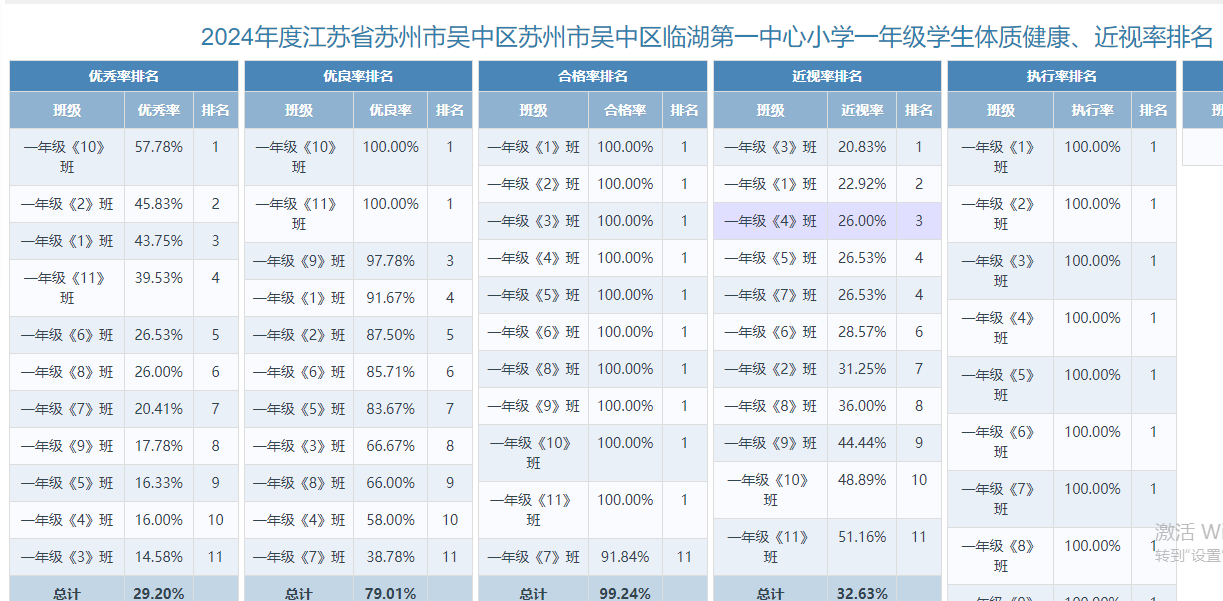
Task: Click 一年级《11》班 in the 优良率排名 table
Action: [x=299, y=214]
